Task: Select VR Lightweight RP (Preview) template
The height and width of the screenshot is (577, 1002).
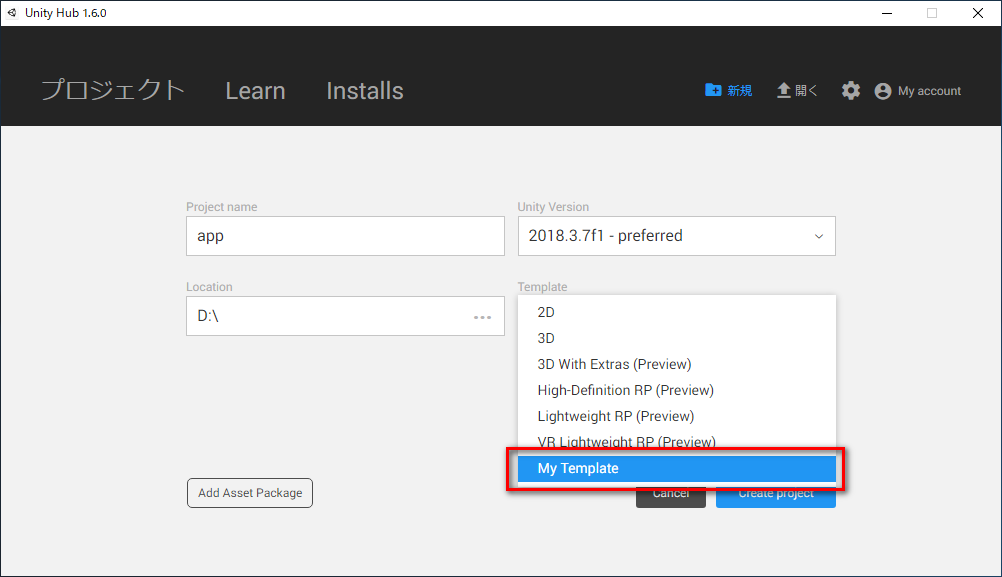Action: (677, 442)
